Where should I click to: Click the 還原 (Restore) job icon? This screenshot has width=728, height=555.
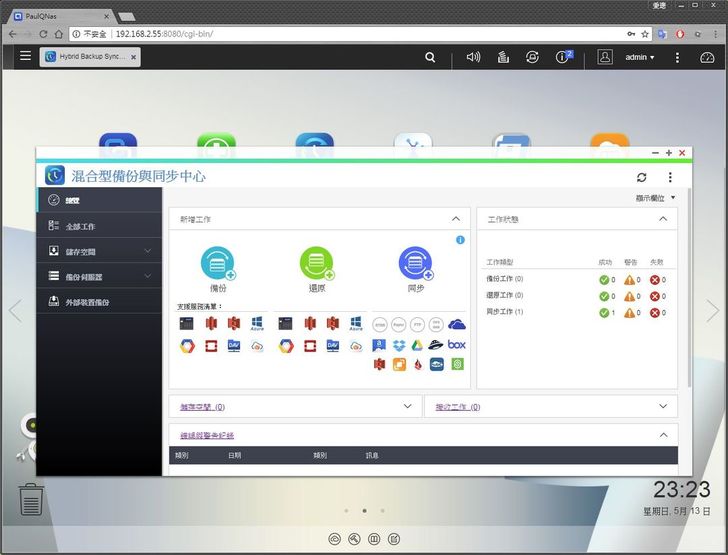[317, 264]
